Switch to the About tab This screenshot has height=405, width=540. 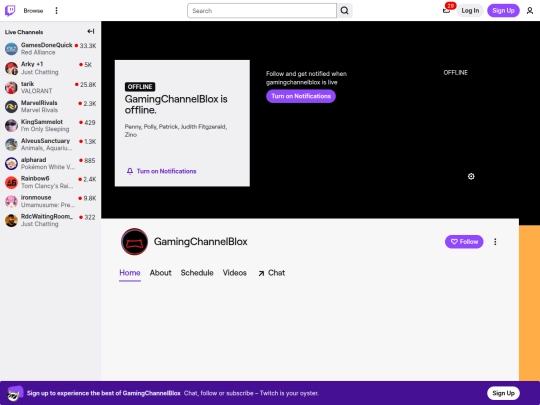click(160, 273)
